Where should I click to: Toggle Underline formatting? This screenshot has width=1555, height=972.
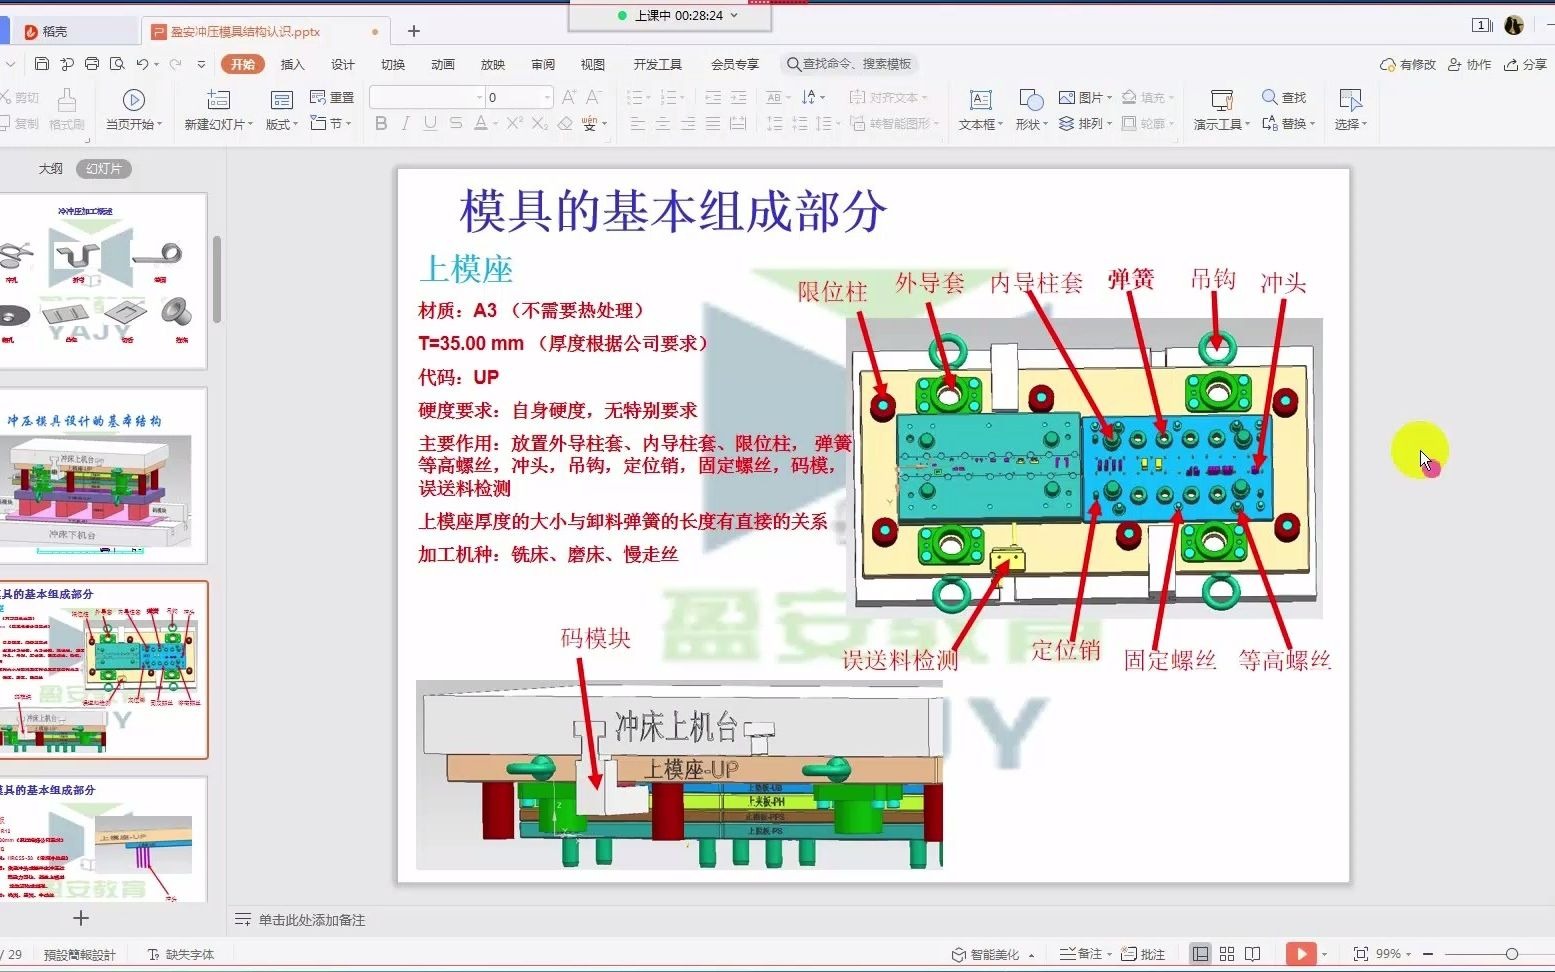point(430,123)
